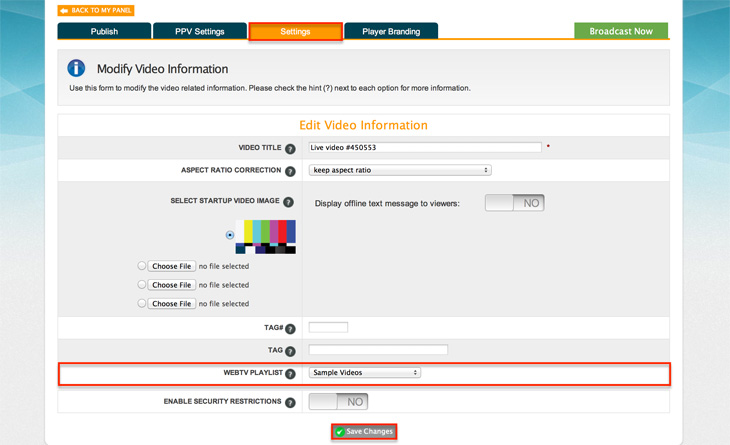Click the TAG# help question mark
730x445 pixels.
290,329
